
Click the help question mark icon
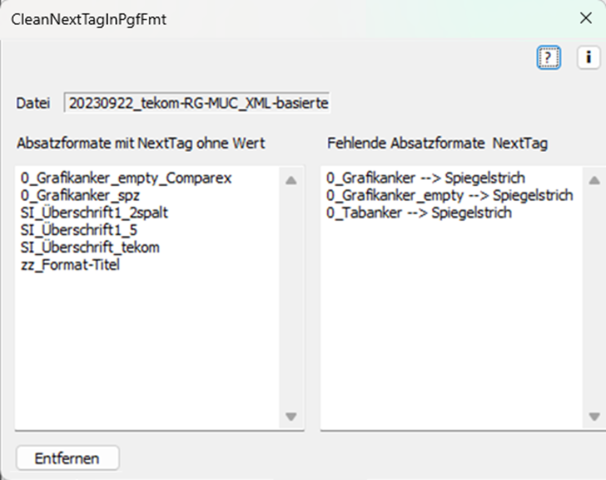tap(547, 58)
